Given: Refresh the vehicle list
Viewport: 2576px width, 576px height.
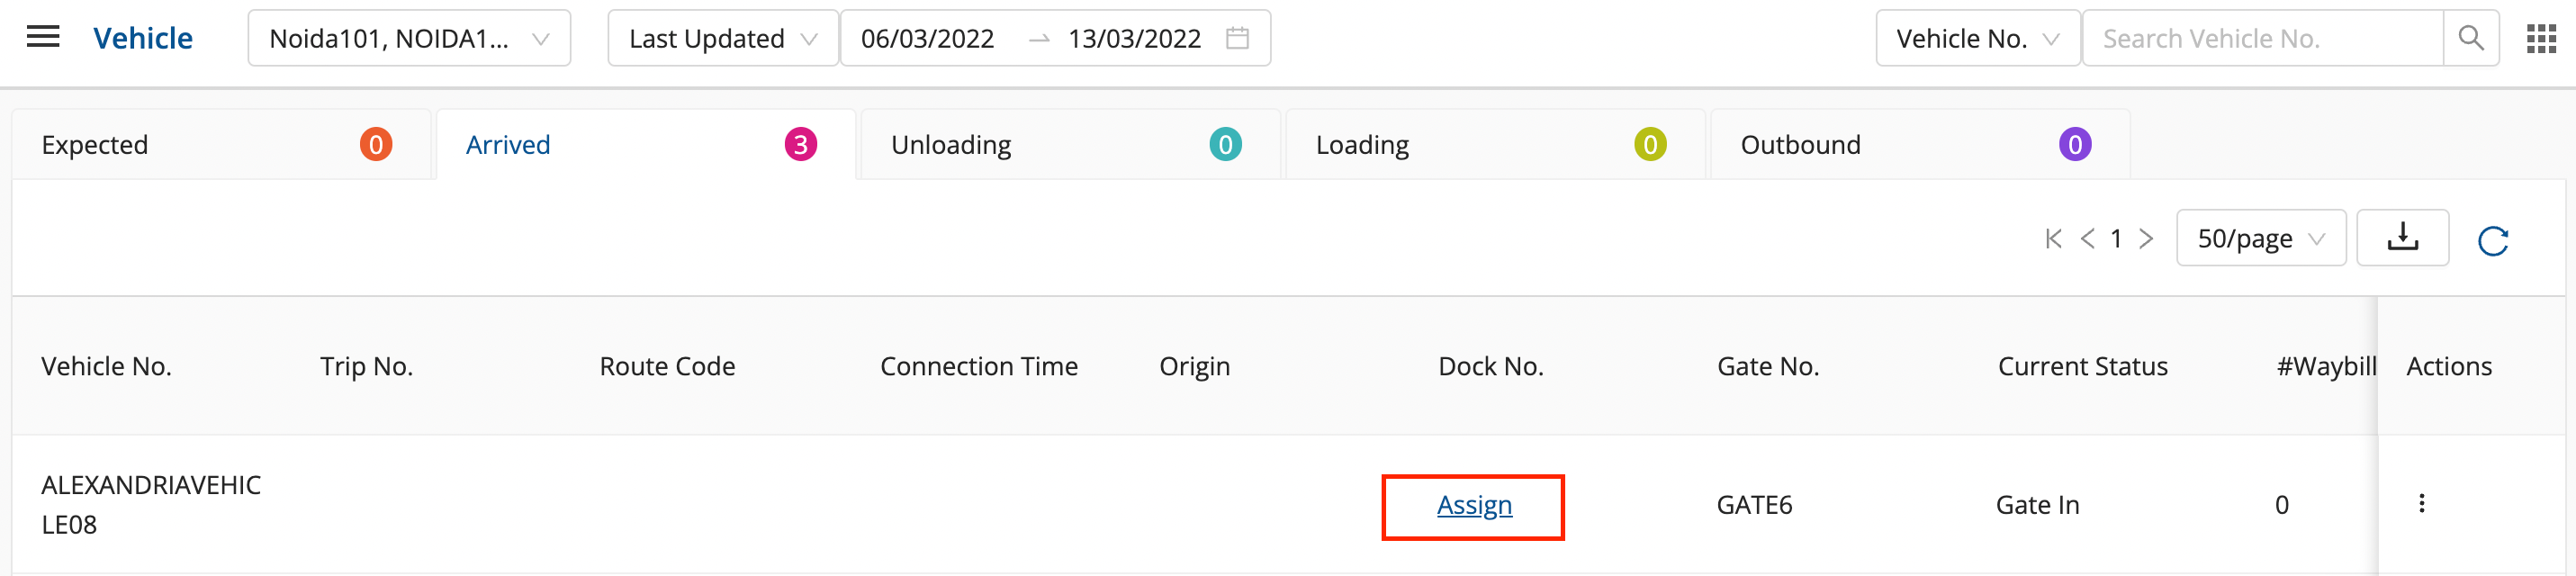Looking at the screenshot, I should point(2493,241).
